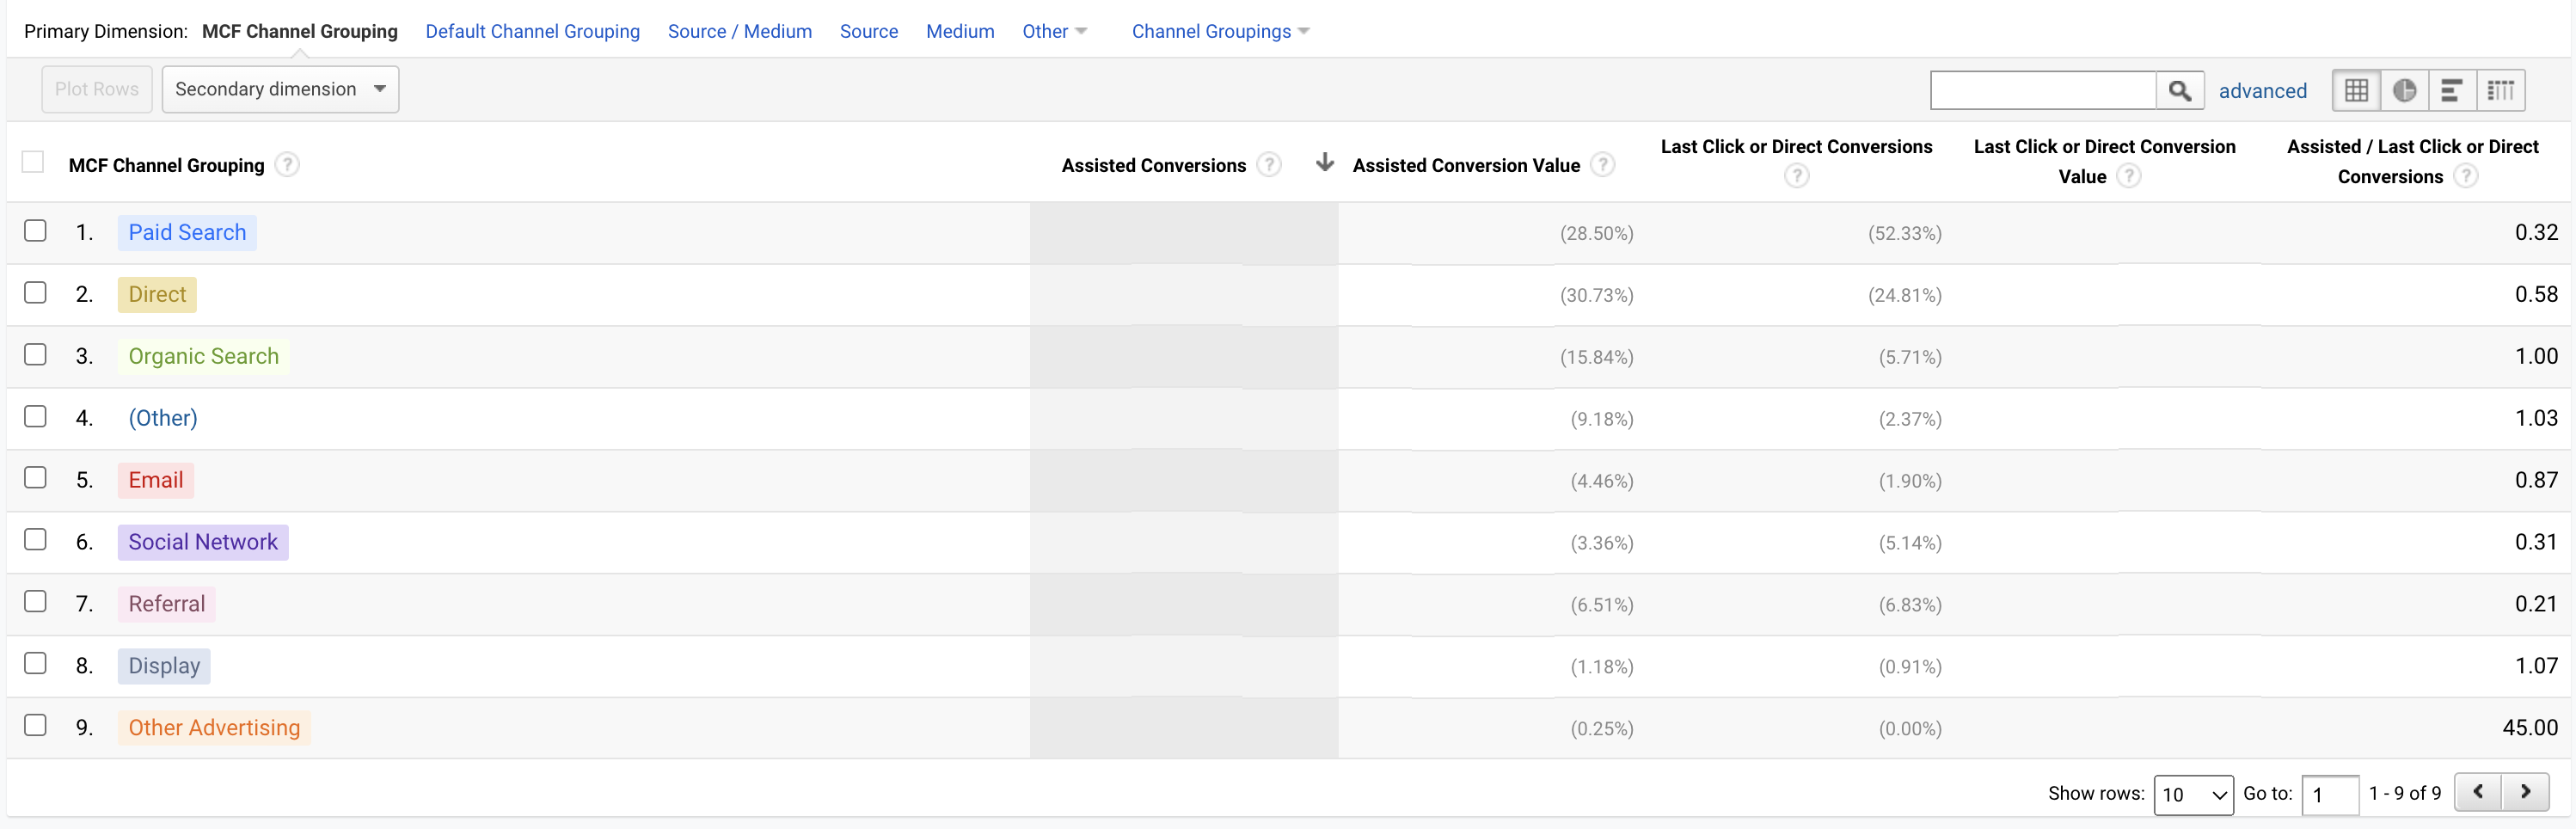Screen dimensions: 2576x829
Task: Select the performance bar view icon
Action: [x=2451, y=91]
